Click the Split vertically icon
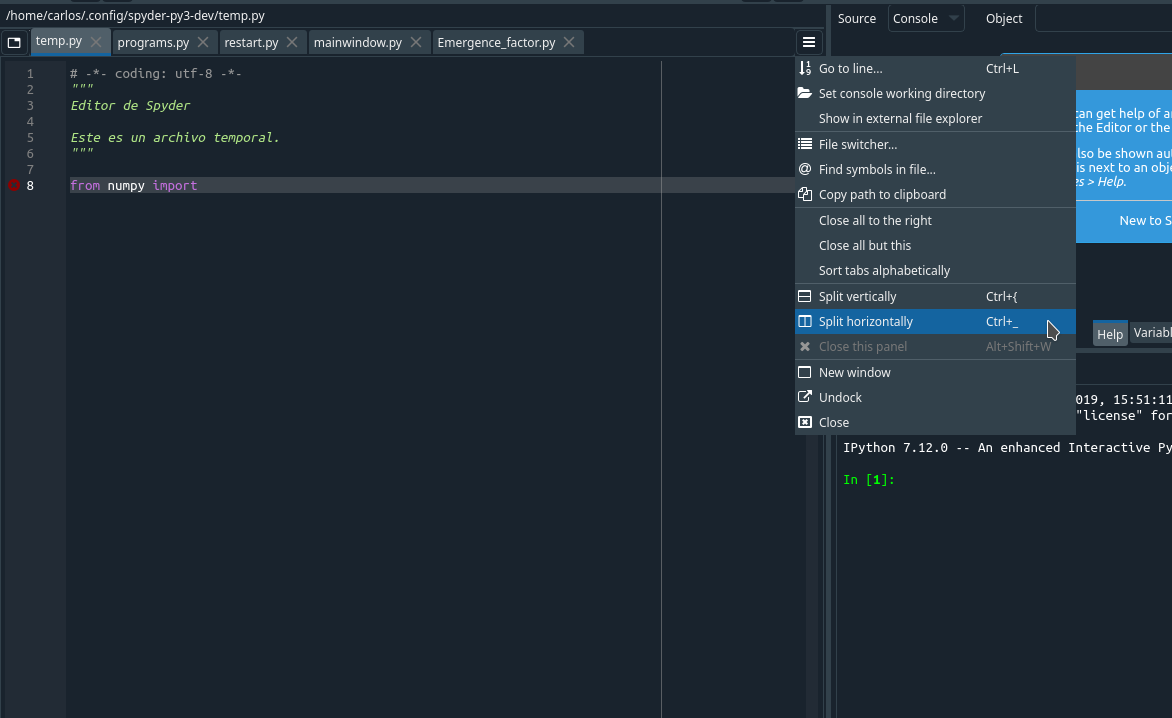The width and height of the screenshot is (1172, 718). pyautogui.click(x=805, y=297)
